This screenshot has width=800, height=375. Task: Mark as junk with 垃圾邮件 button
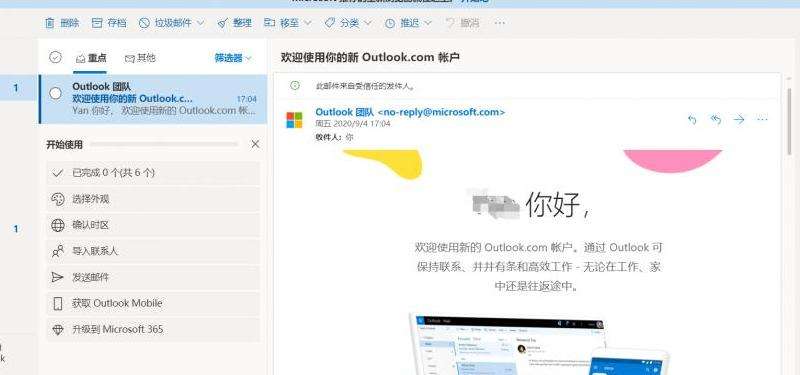[166, 23]
